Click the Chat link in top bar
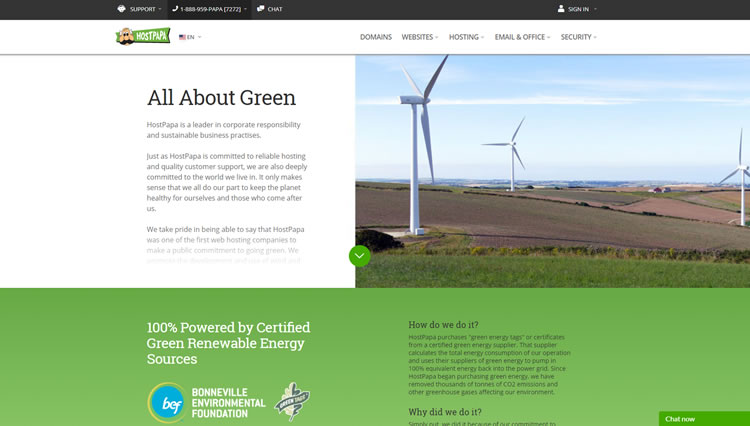This screenshot has height=426, width=750. (275, 9)
